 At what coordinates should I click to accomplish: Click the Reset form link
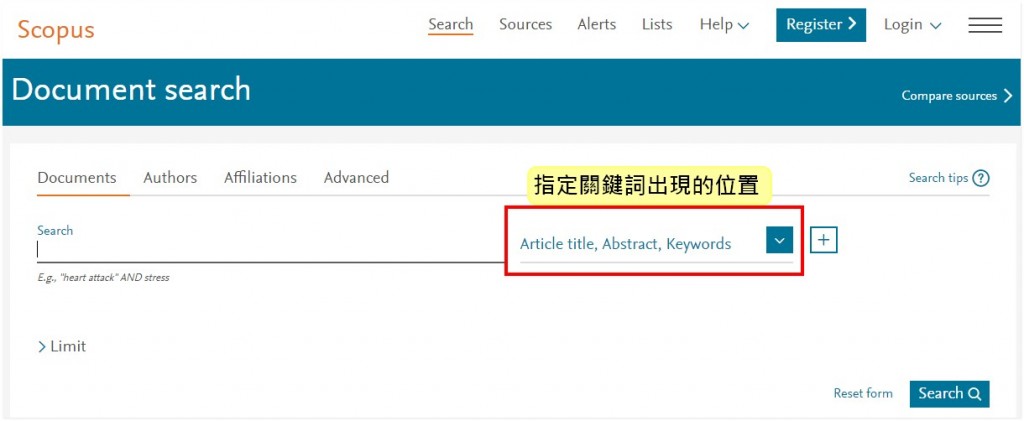863,394
